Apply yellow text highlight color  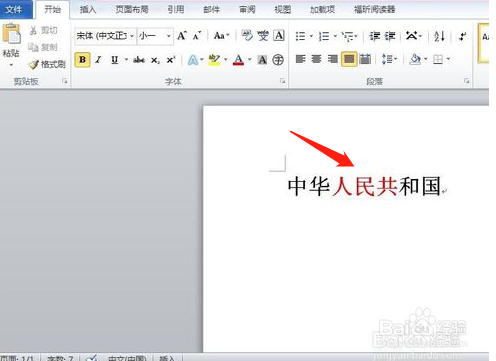point(214,60)
